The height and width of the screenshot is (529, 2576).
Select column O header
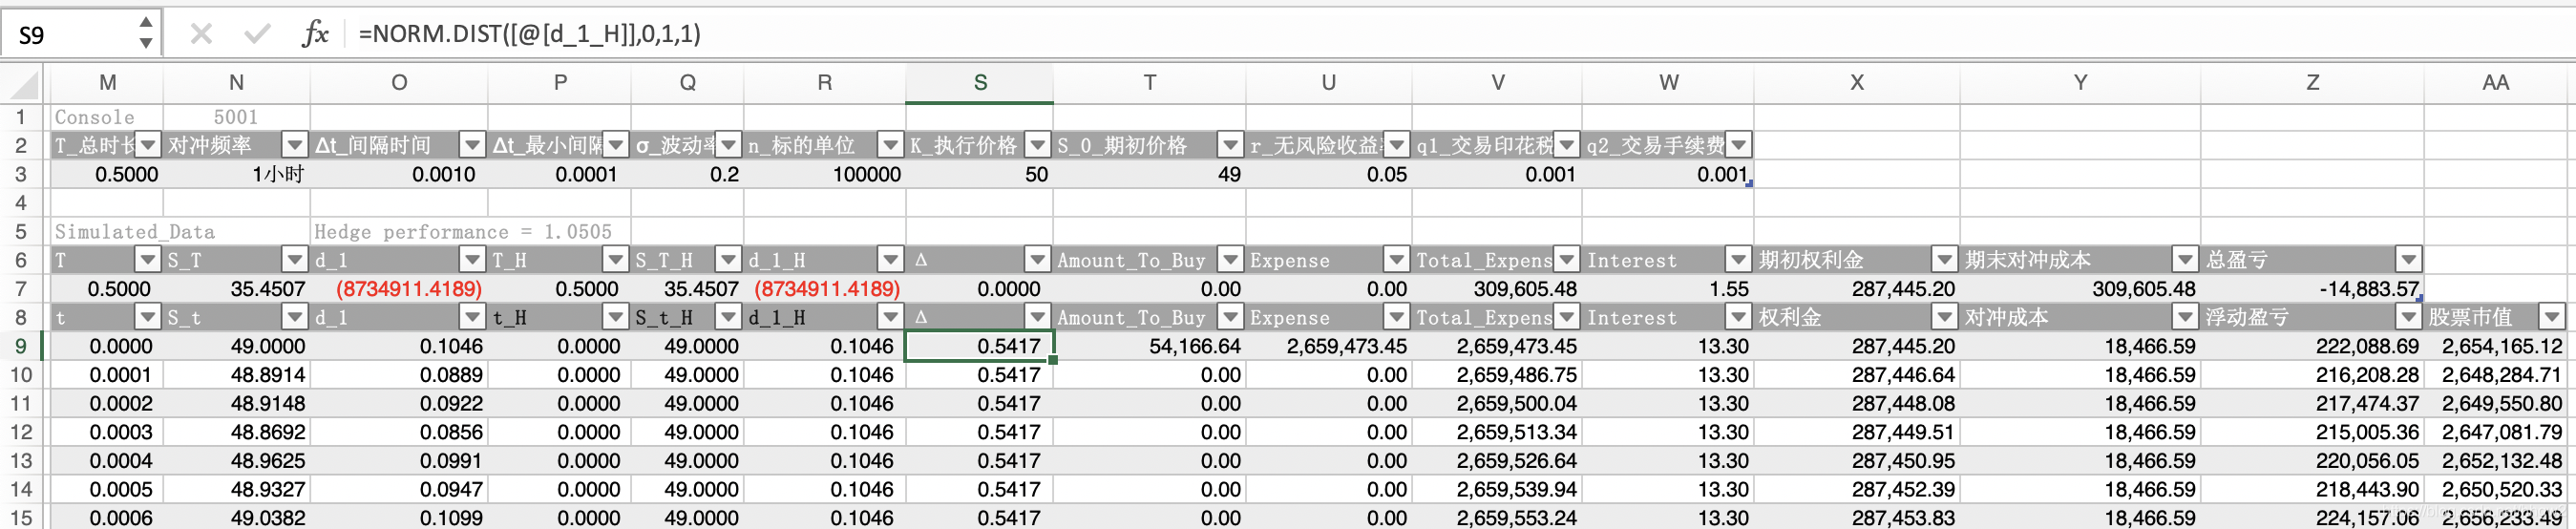pyautogui.click(x=399, y=83)
